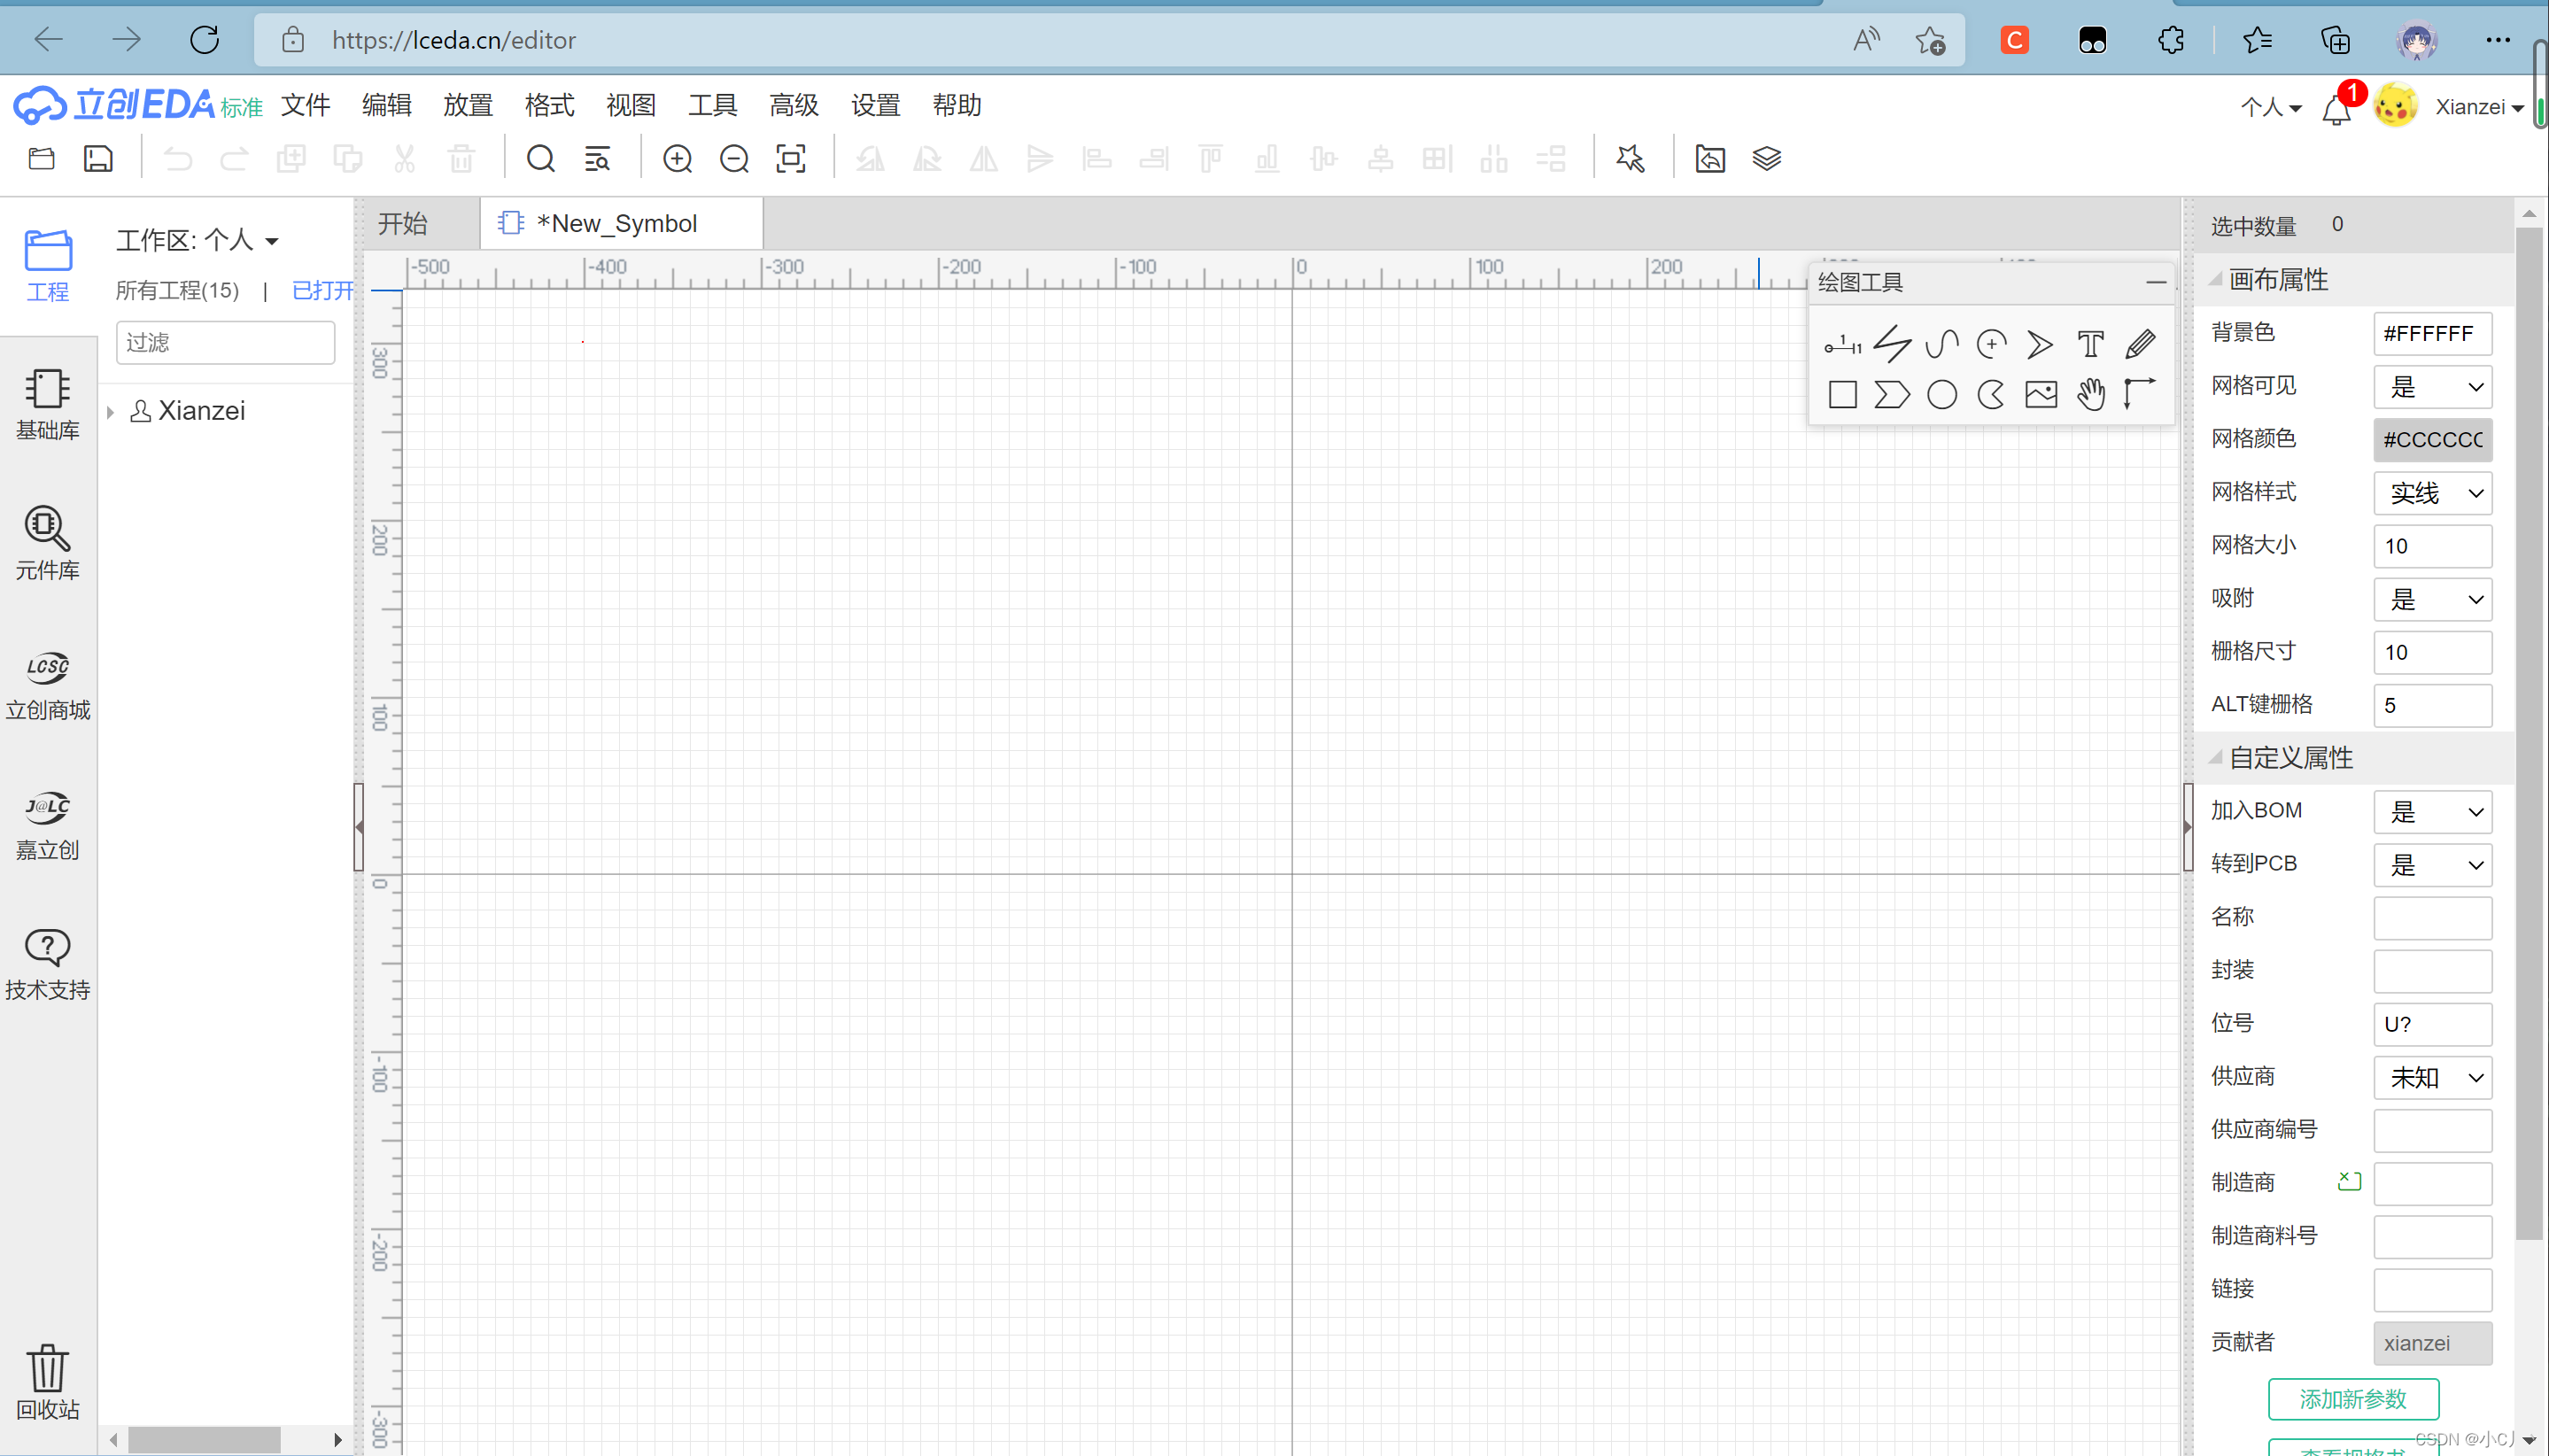This screenshot has width=2549, height=1456.
Task: Open the 加入BOM dropdown
Action: coord(2432,812)
